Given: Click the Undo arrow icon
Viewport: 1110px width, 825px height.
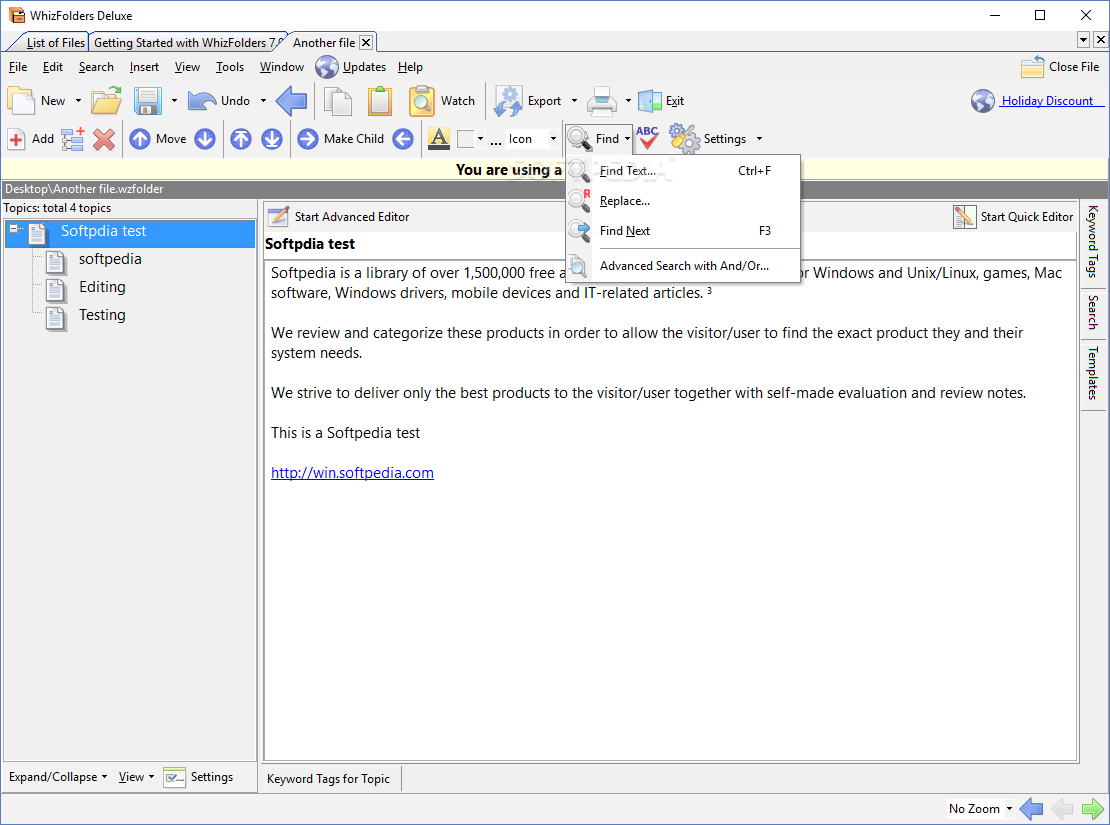Looking at the screenshot, I should (x=202, y=101).
